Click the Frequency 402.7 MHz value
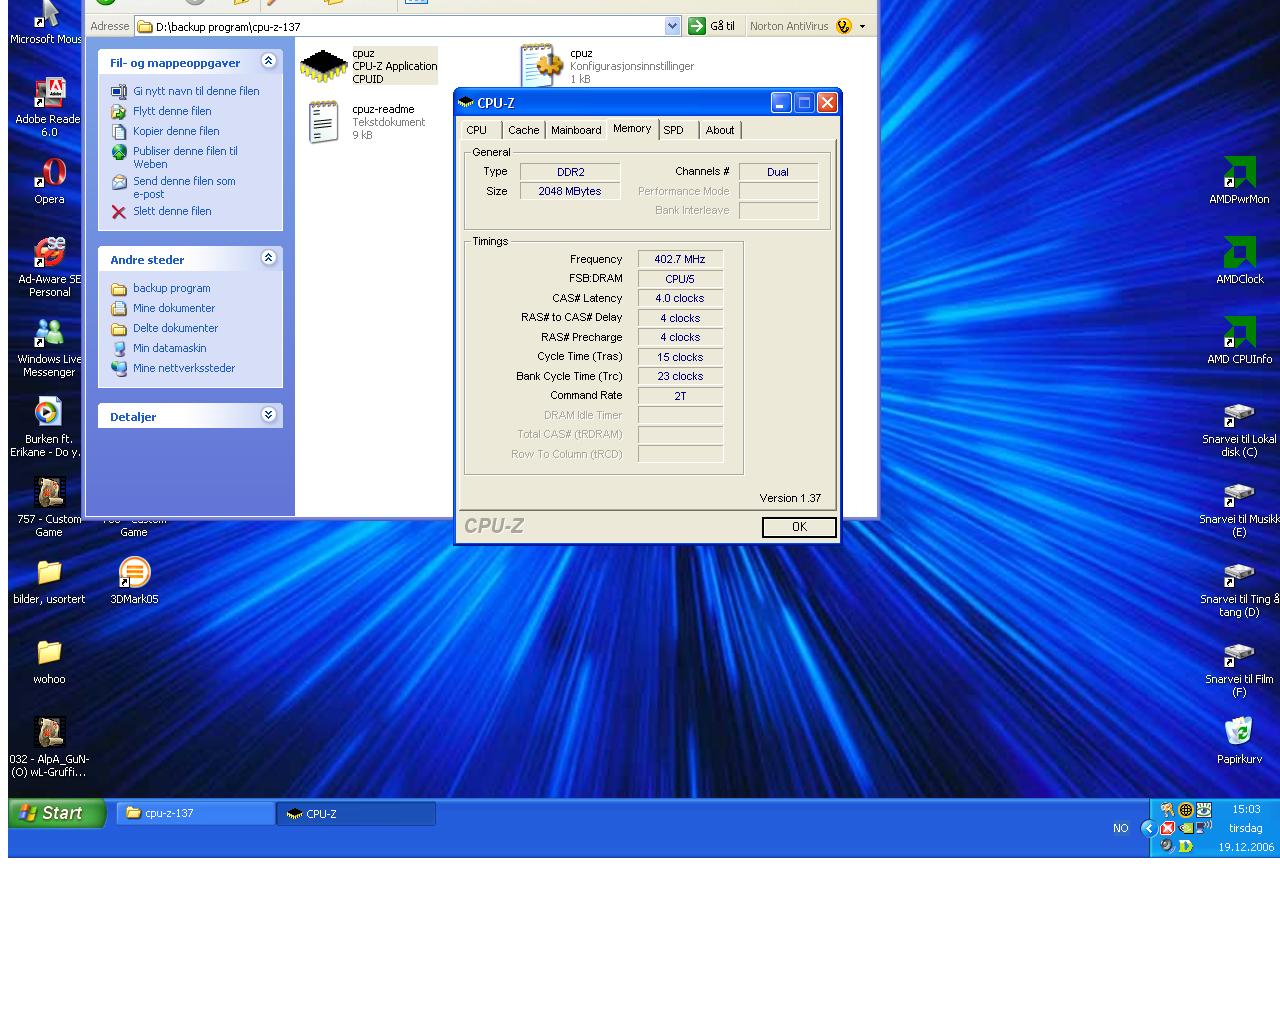 [x=680, y=259]
